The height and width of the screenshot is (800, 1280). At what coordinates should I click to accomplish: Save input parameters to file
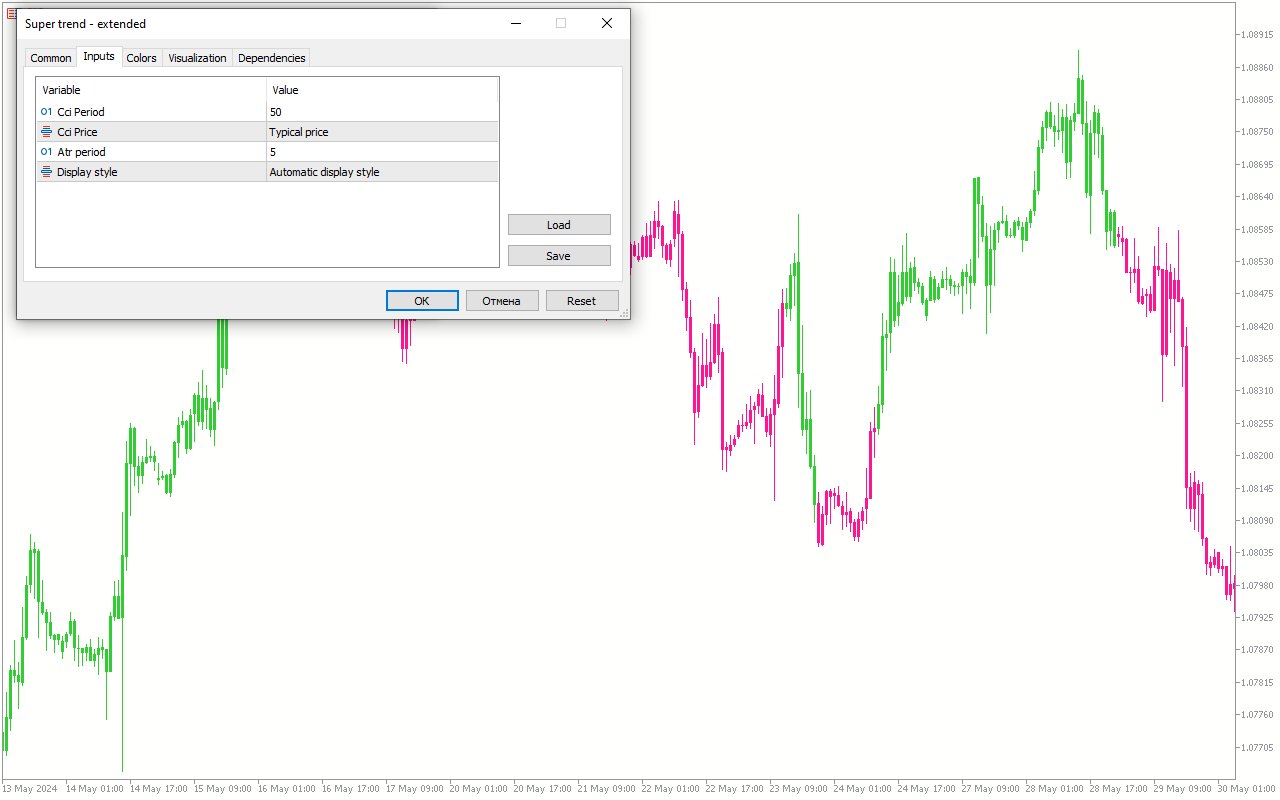click(559, 256)
